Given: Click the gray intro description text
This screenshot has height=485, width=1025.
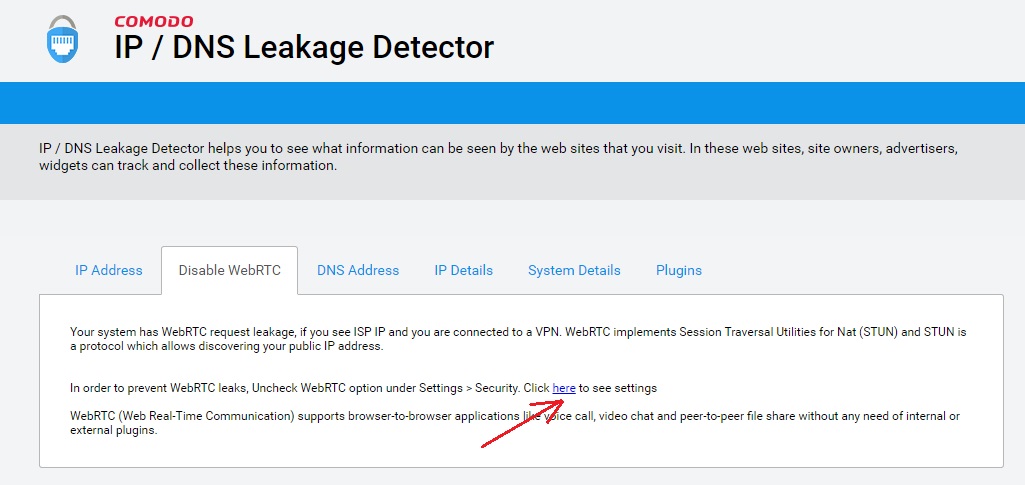Looking at the screenshot, I should click(498, 157).
